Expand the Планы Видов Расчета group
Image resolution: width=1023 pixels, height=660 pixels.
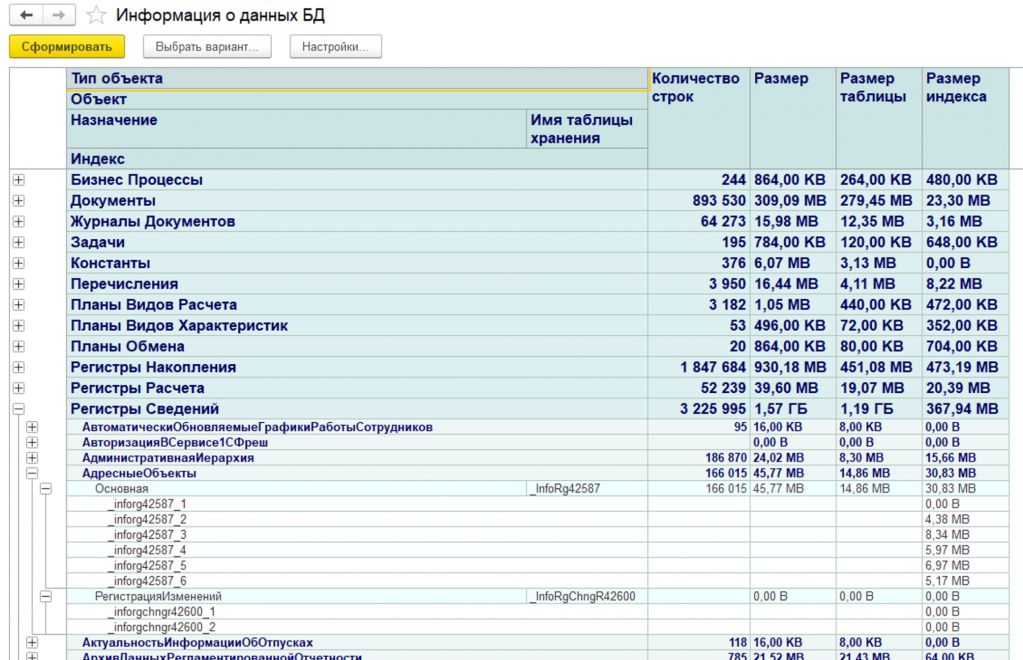coord(19,305)
